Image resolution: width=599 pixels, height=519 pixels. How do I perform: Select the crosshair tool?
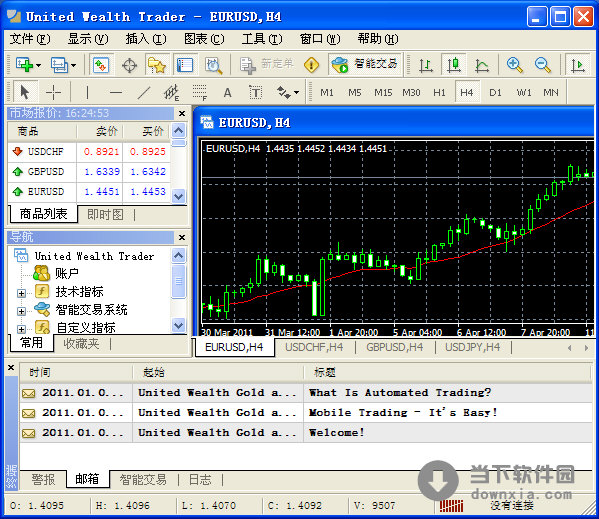click(53, 92)
